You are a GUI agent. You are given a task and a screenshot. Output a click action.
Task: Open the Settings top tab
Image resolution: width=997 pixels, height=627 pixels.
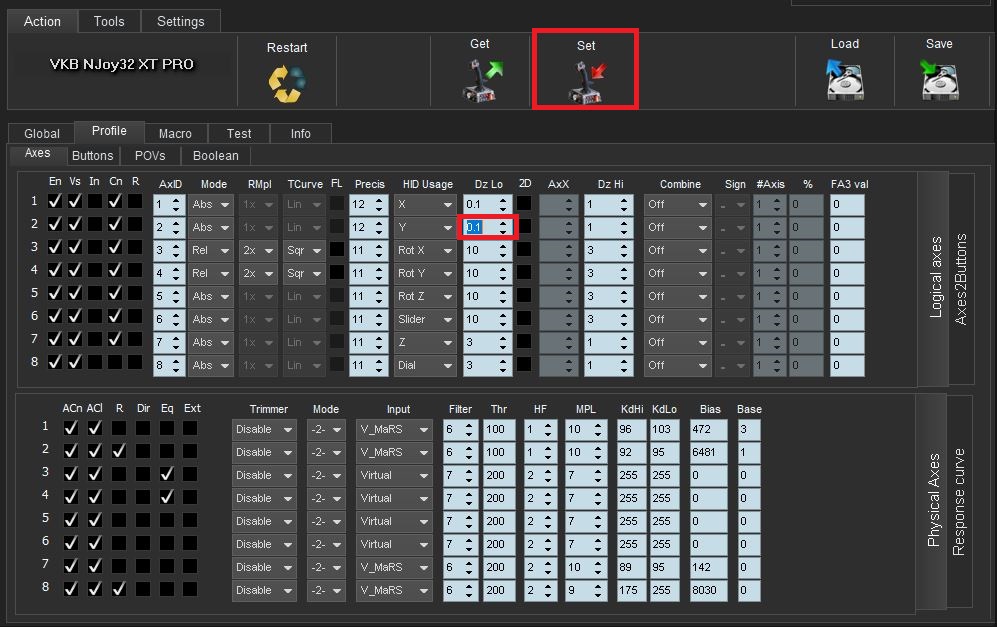pos(181,21)
